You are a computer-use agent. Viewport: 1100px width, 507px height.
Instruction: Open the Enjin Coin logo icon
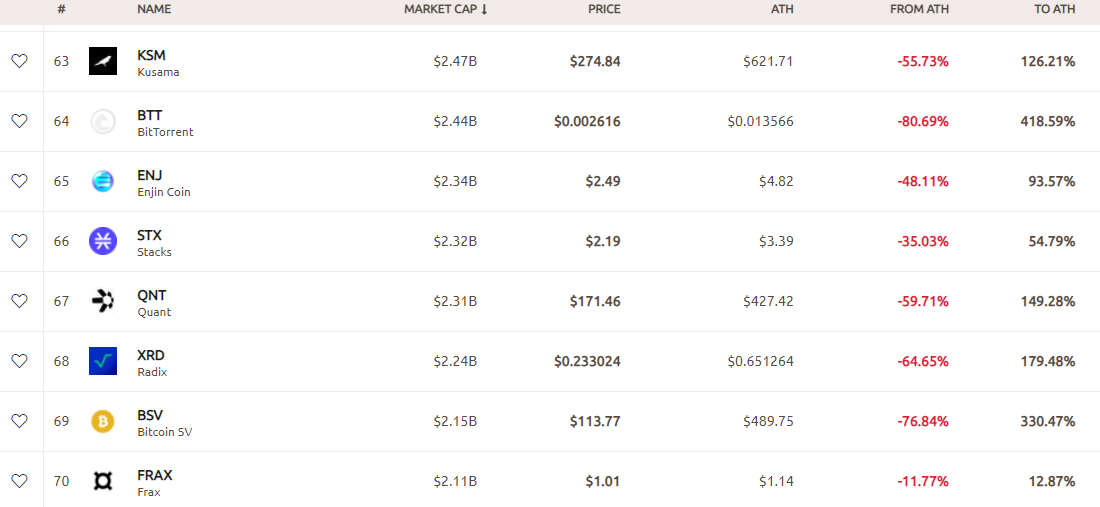tap(103, 181)
